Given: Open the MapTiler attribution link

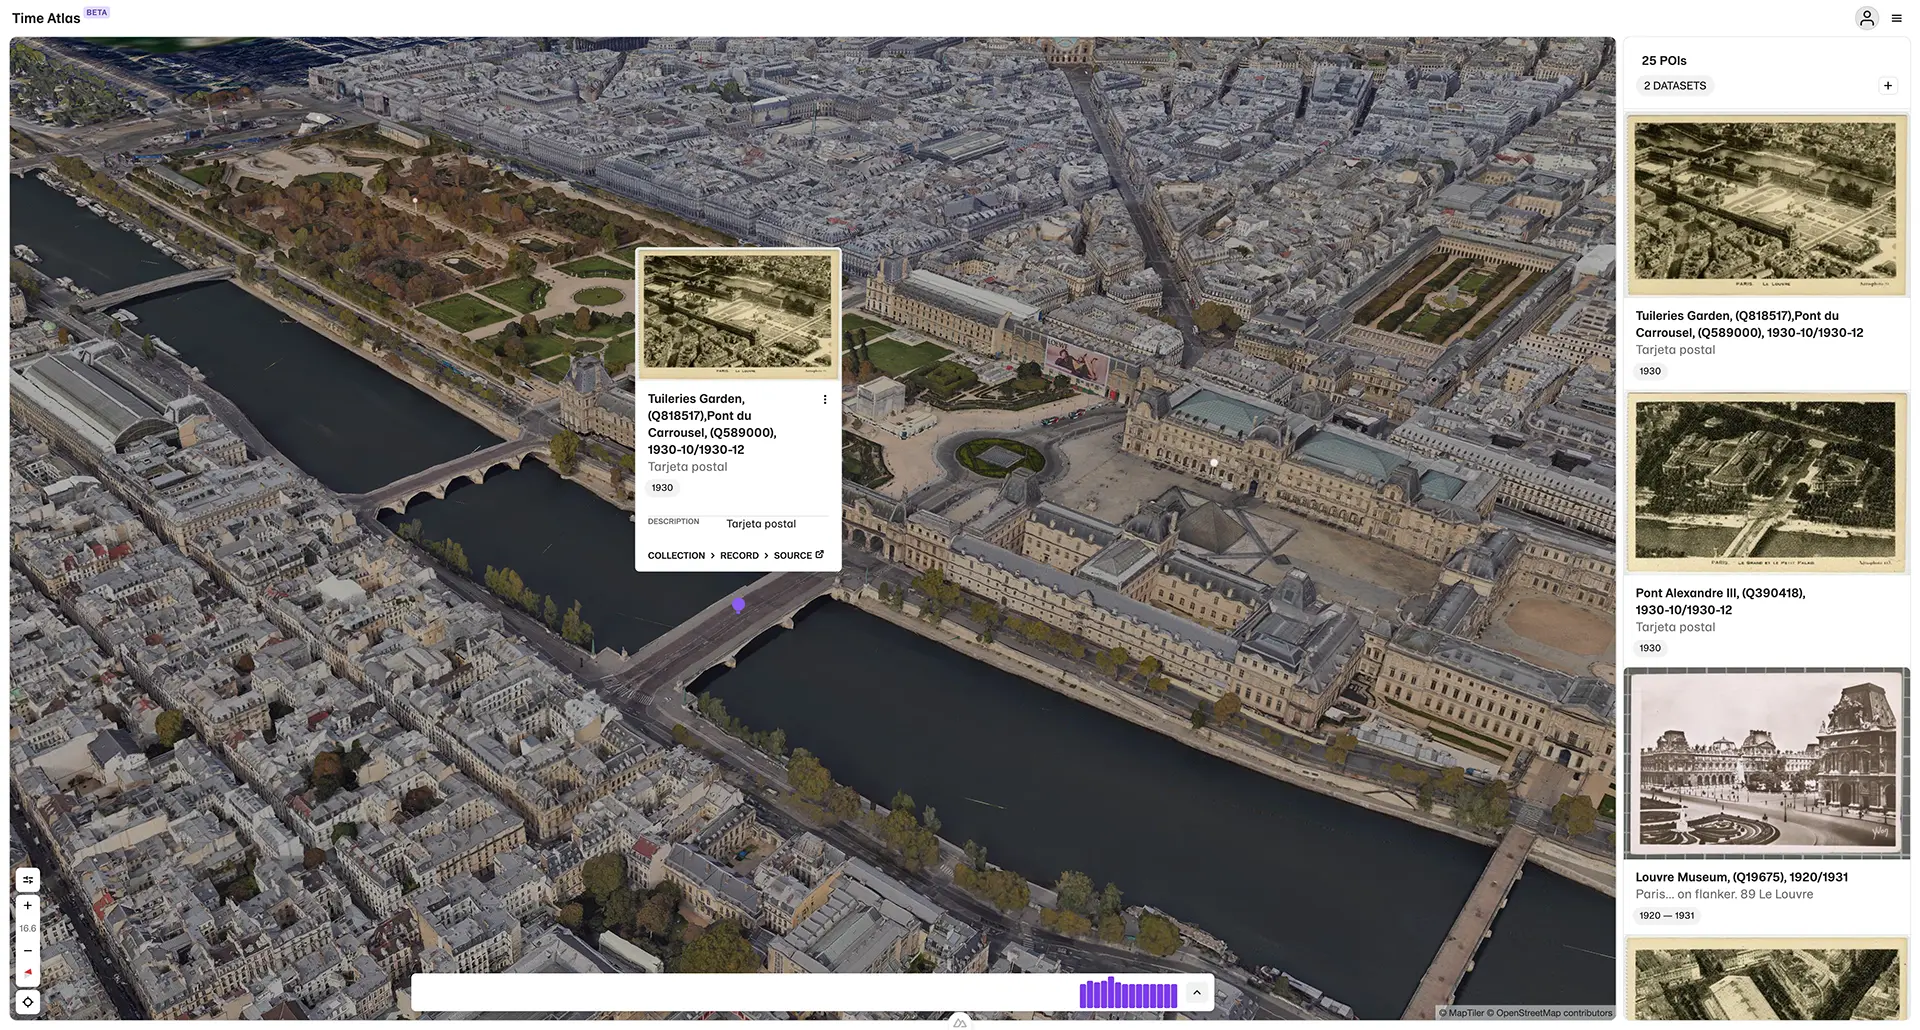Looking at the screenshot, I should 1462,1014.
